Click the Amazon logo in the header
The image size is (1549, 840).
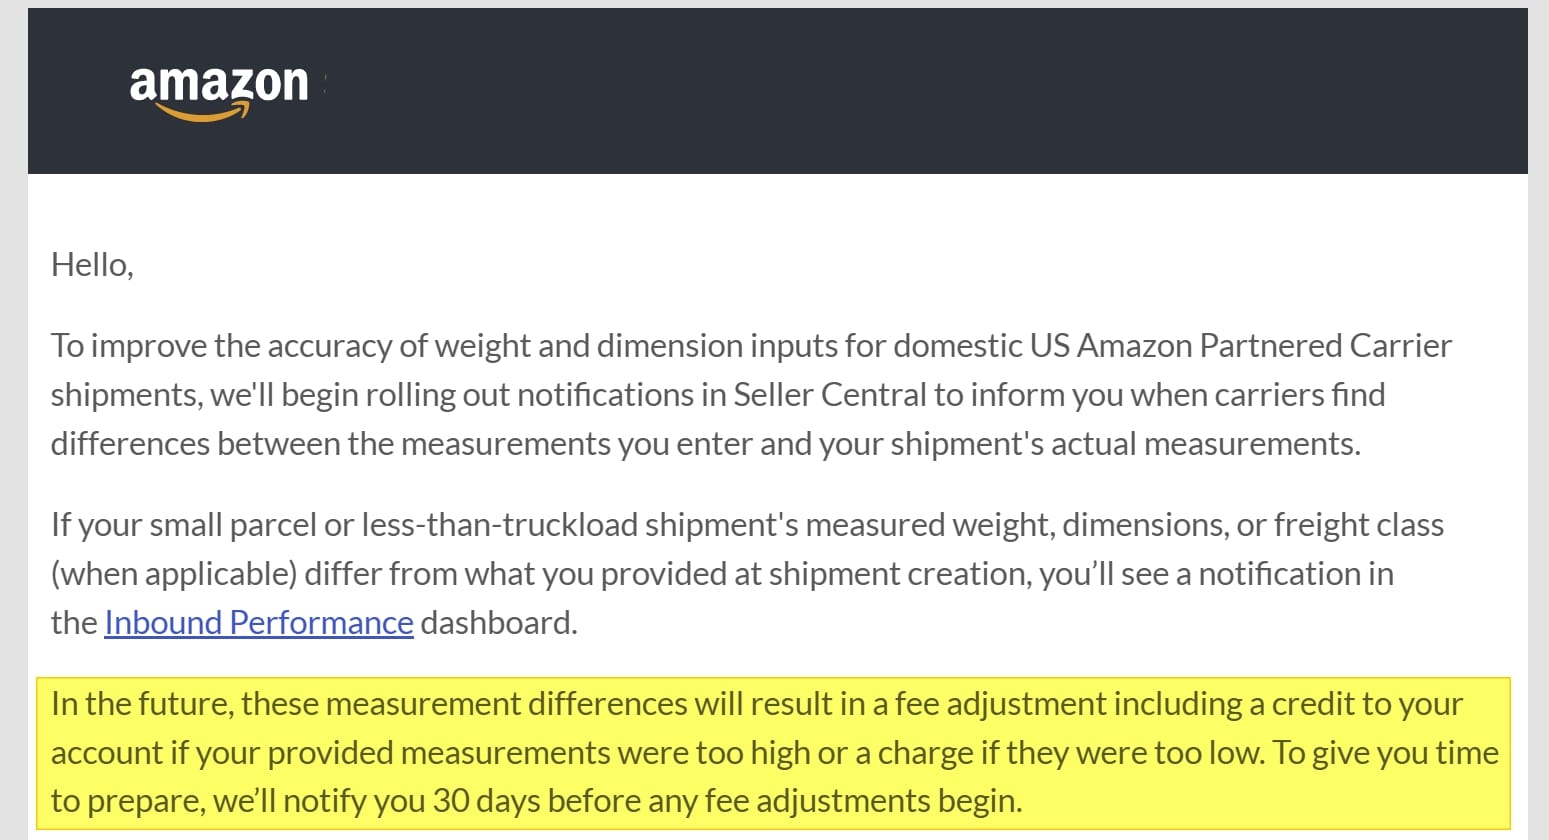(219, 92)
